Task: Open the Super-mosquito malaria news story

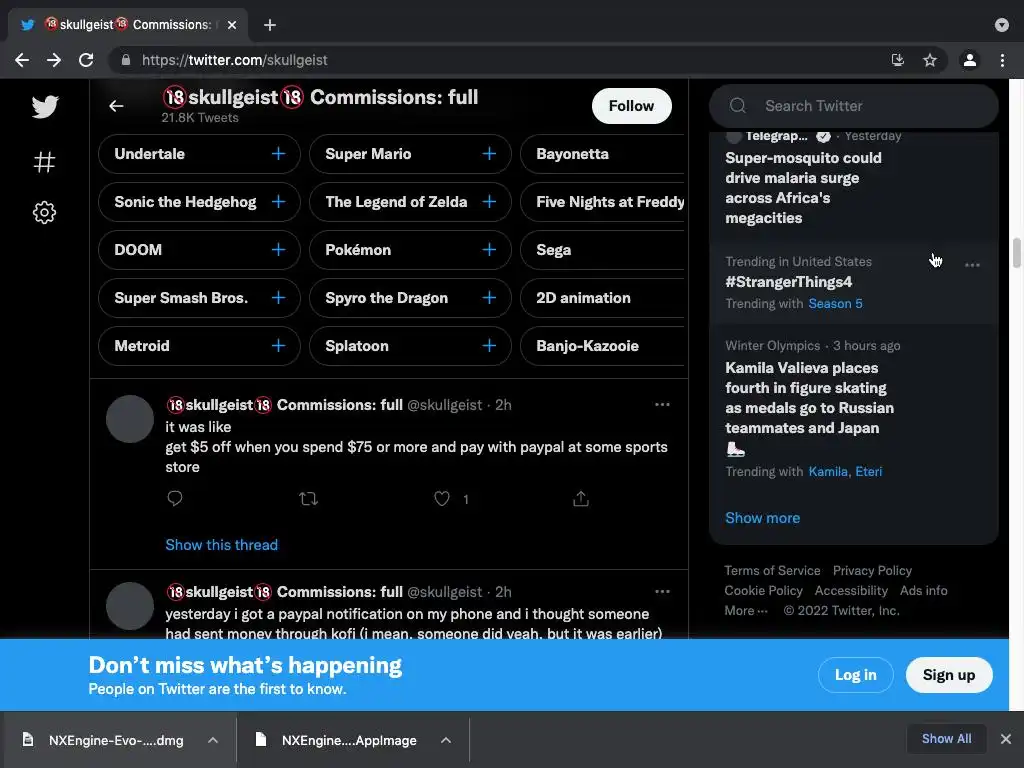Action: coord(803,188)
